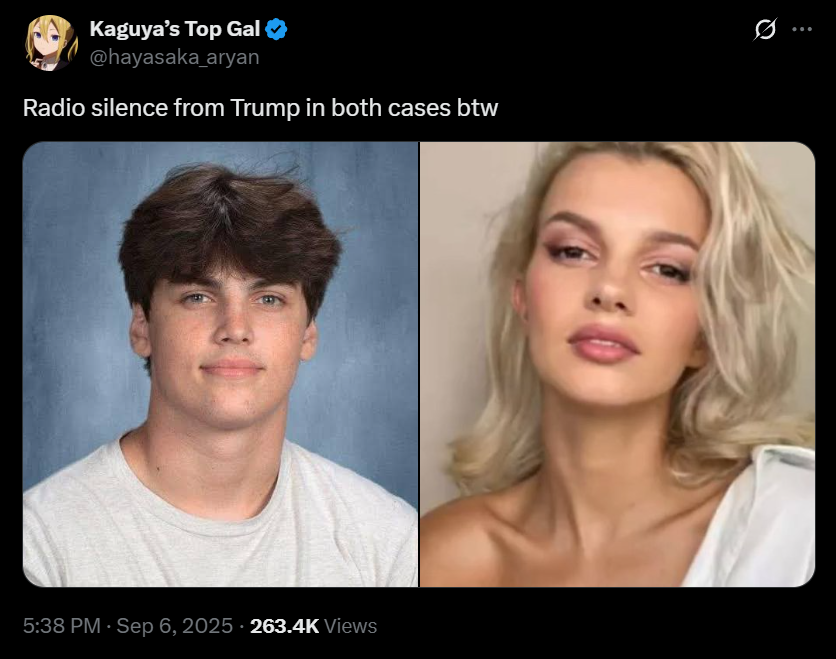Open the three-dot more options menu
The height and width of the screenshot is (659, 836).
pos(802,29)
